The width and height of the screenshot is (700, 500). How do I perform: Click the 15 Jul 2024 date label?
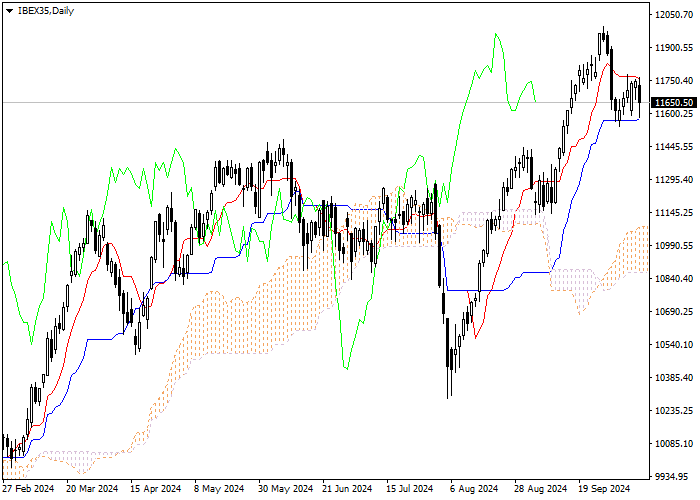pyautogui.click(x=409, y=489)
